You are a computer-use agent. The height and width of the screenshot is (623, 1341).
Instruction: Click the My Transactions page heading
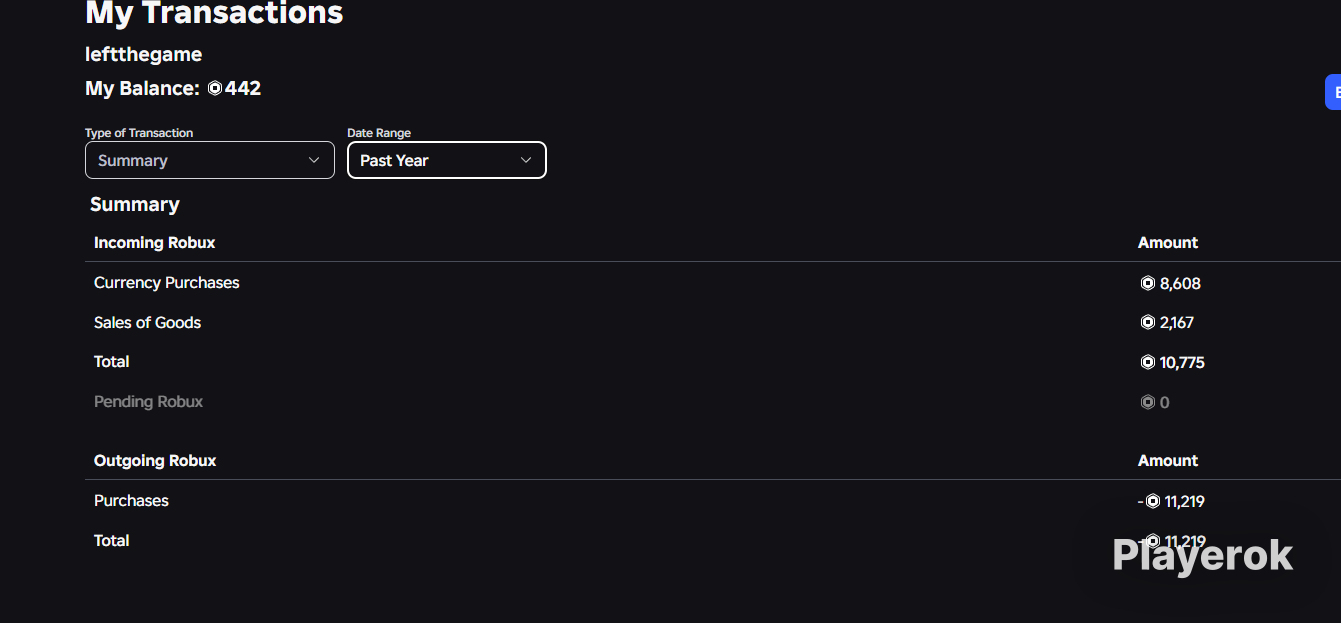[214, 13]
